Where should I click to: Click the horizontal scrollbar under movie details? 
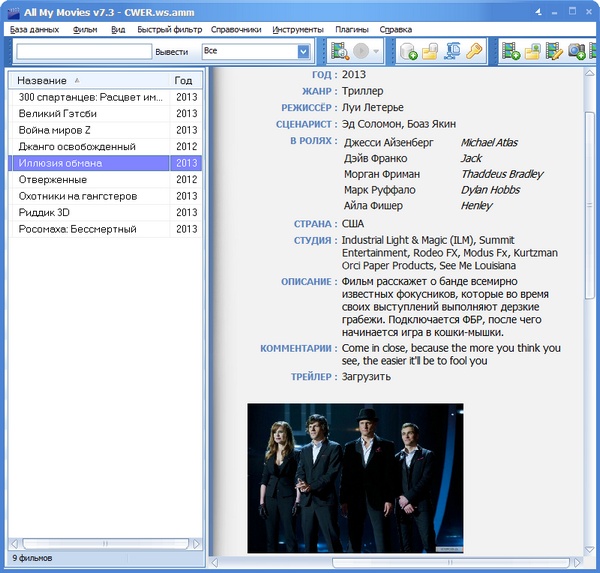point(400,562)
